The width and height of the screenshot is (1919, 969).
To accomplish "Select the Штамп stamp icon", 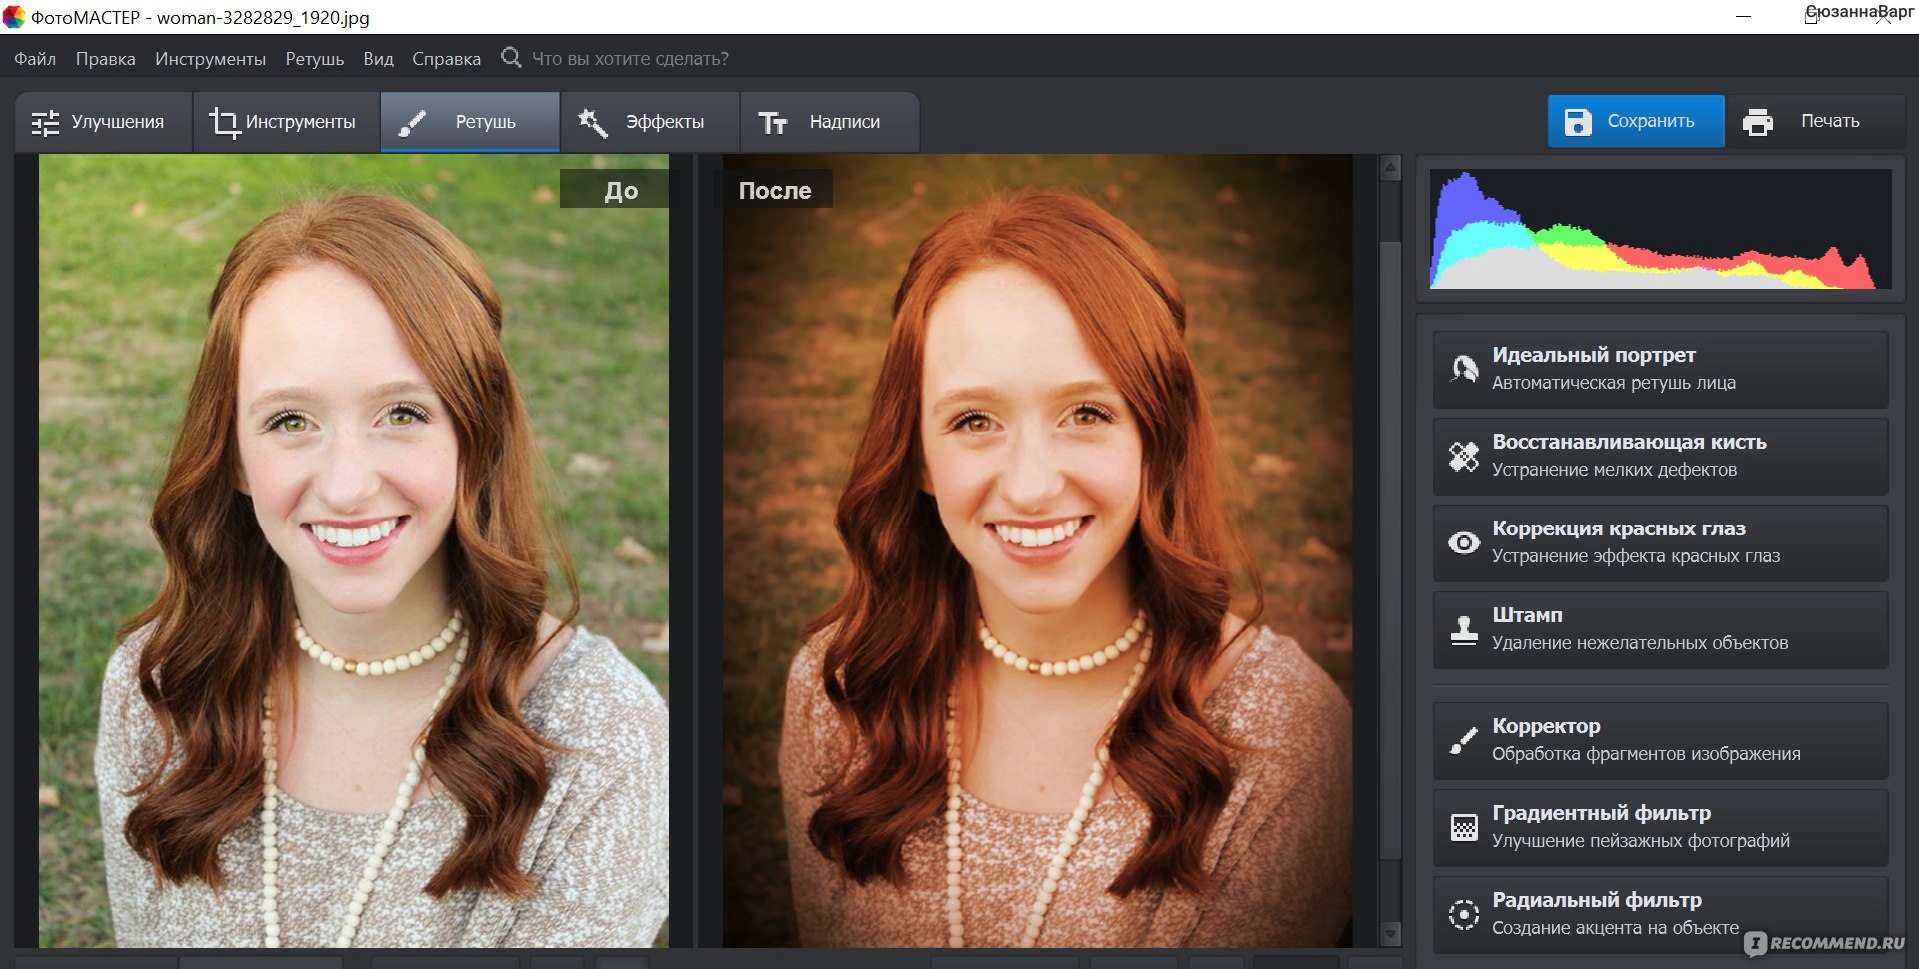I will click(1464, 630).
